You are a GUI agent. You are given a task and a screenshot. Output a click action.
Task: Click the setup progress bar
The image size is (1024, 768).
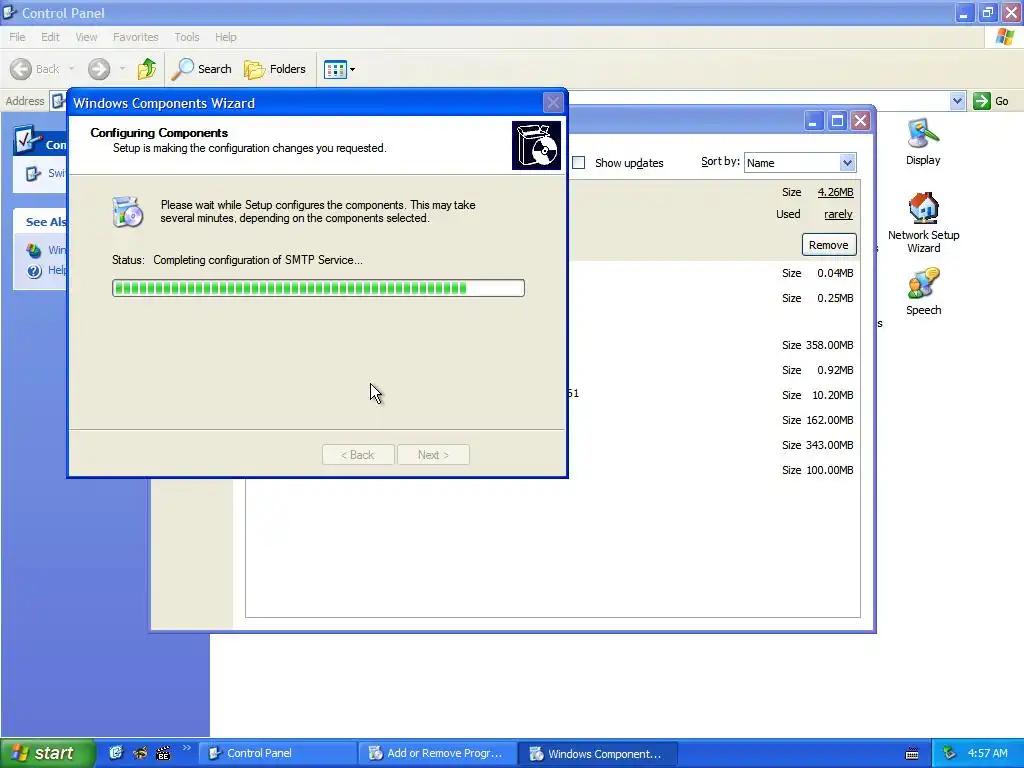coord(318,288)
